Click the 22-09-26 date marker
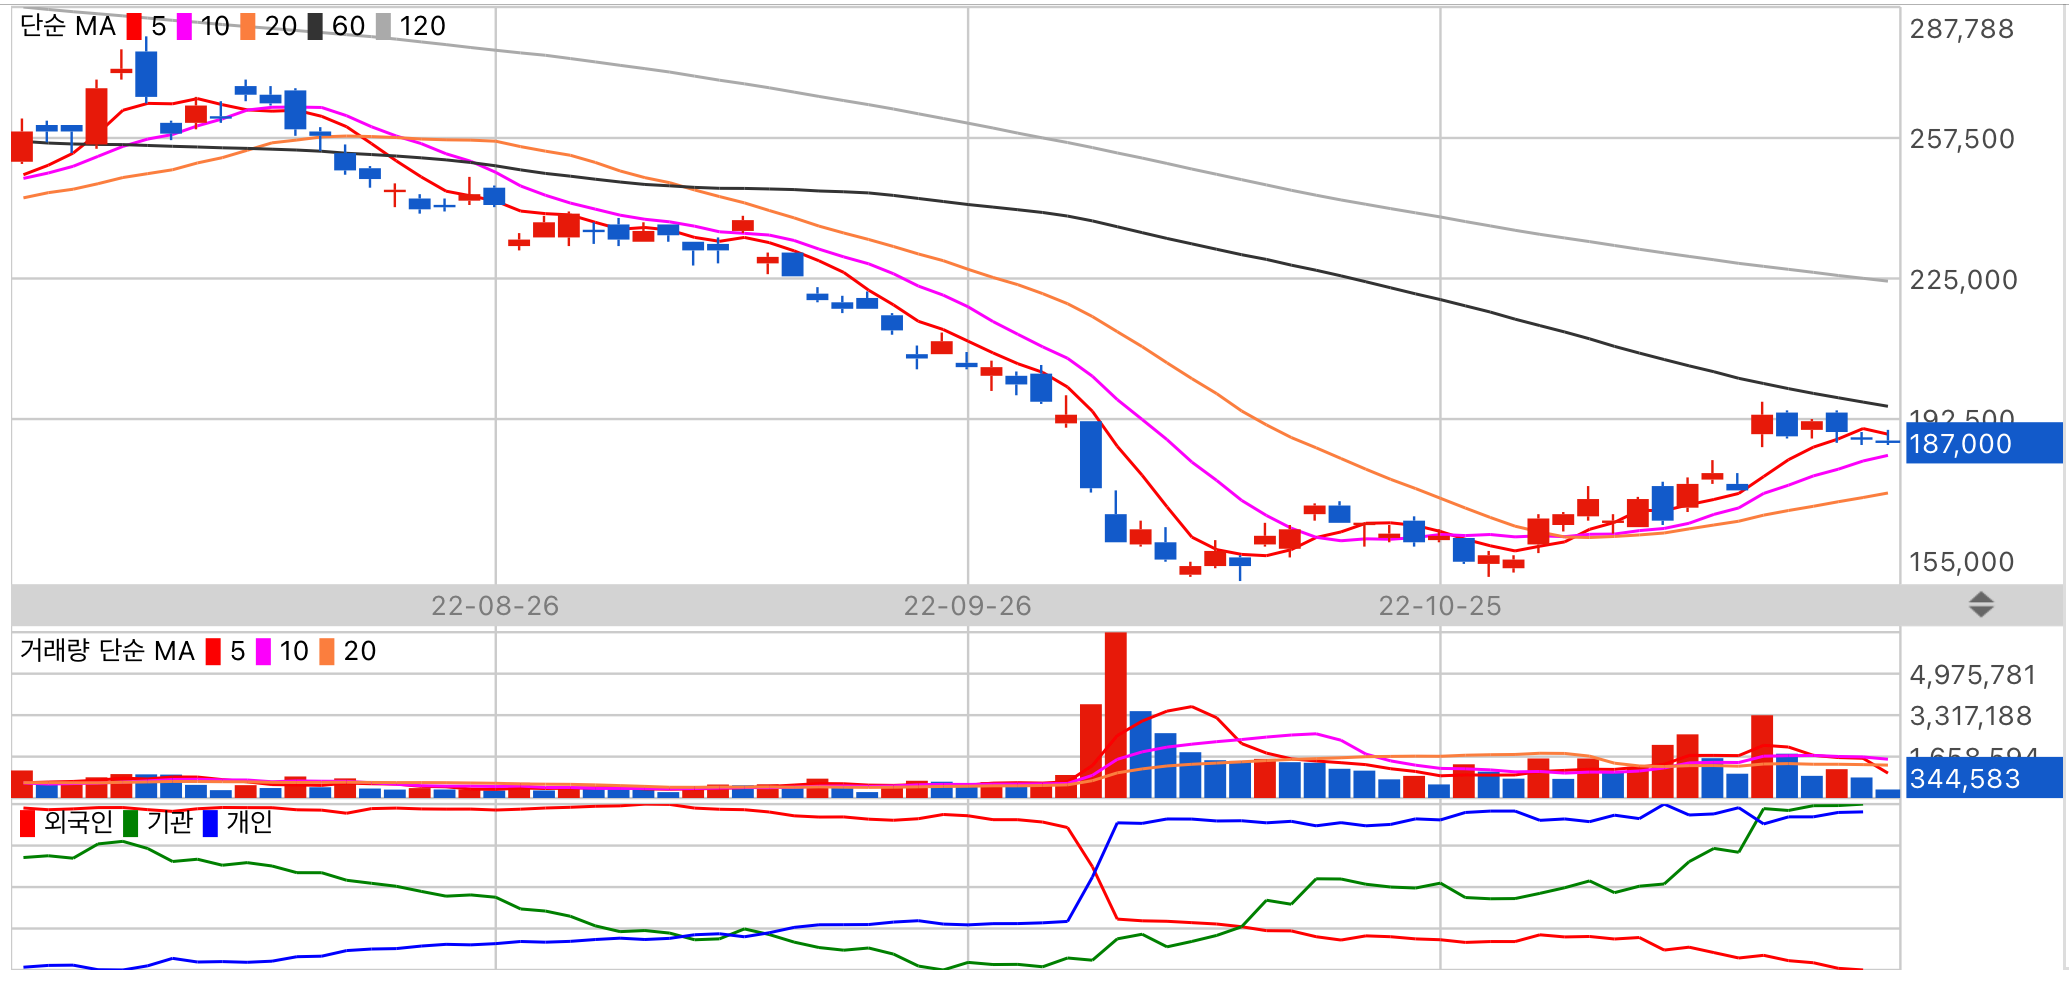 (x=967, y=606)
